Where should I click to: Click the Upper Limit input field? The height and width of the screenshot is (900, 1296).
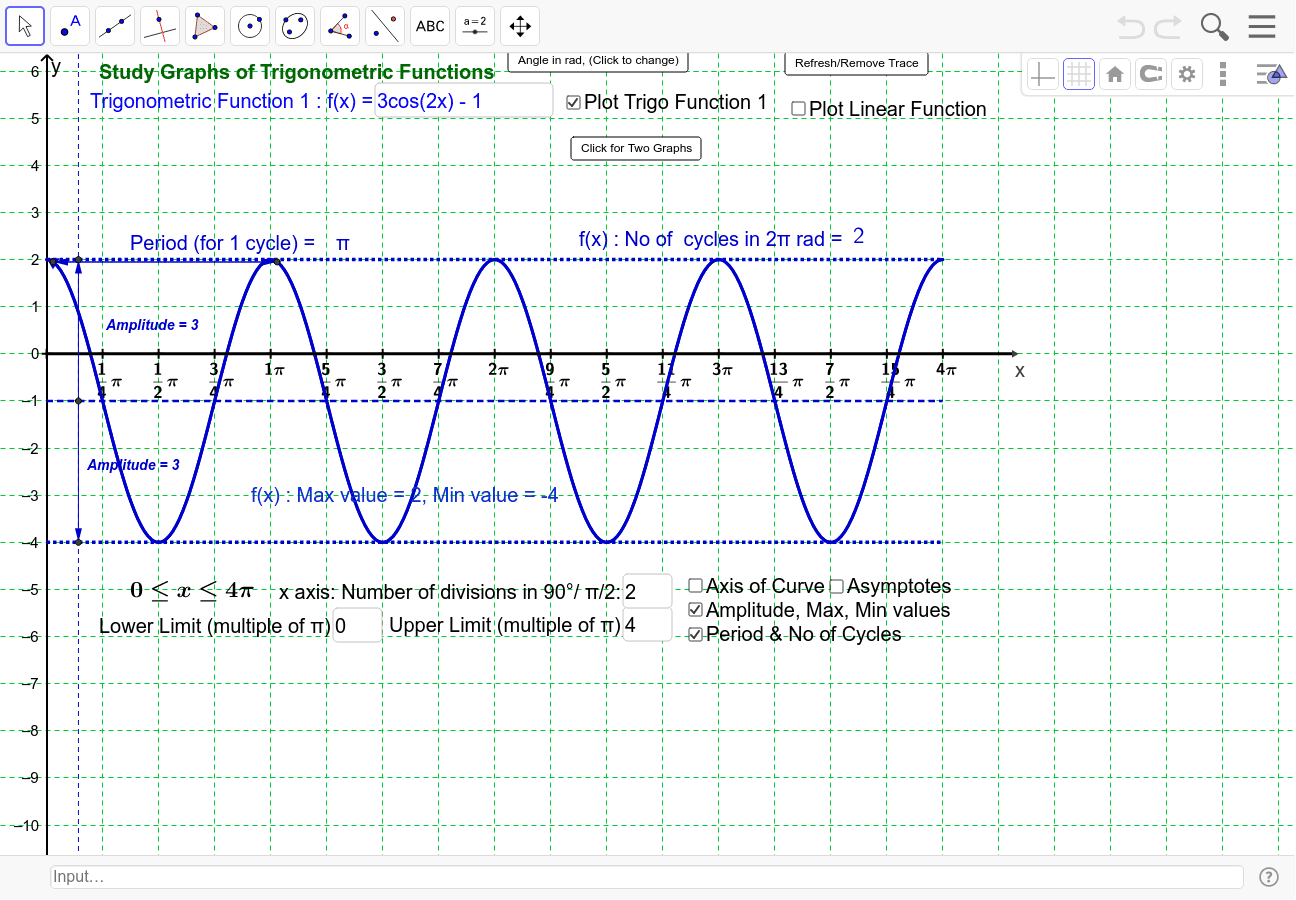tap(647, 625)
